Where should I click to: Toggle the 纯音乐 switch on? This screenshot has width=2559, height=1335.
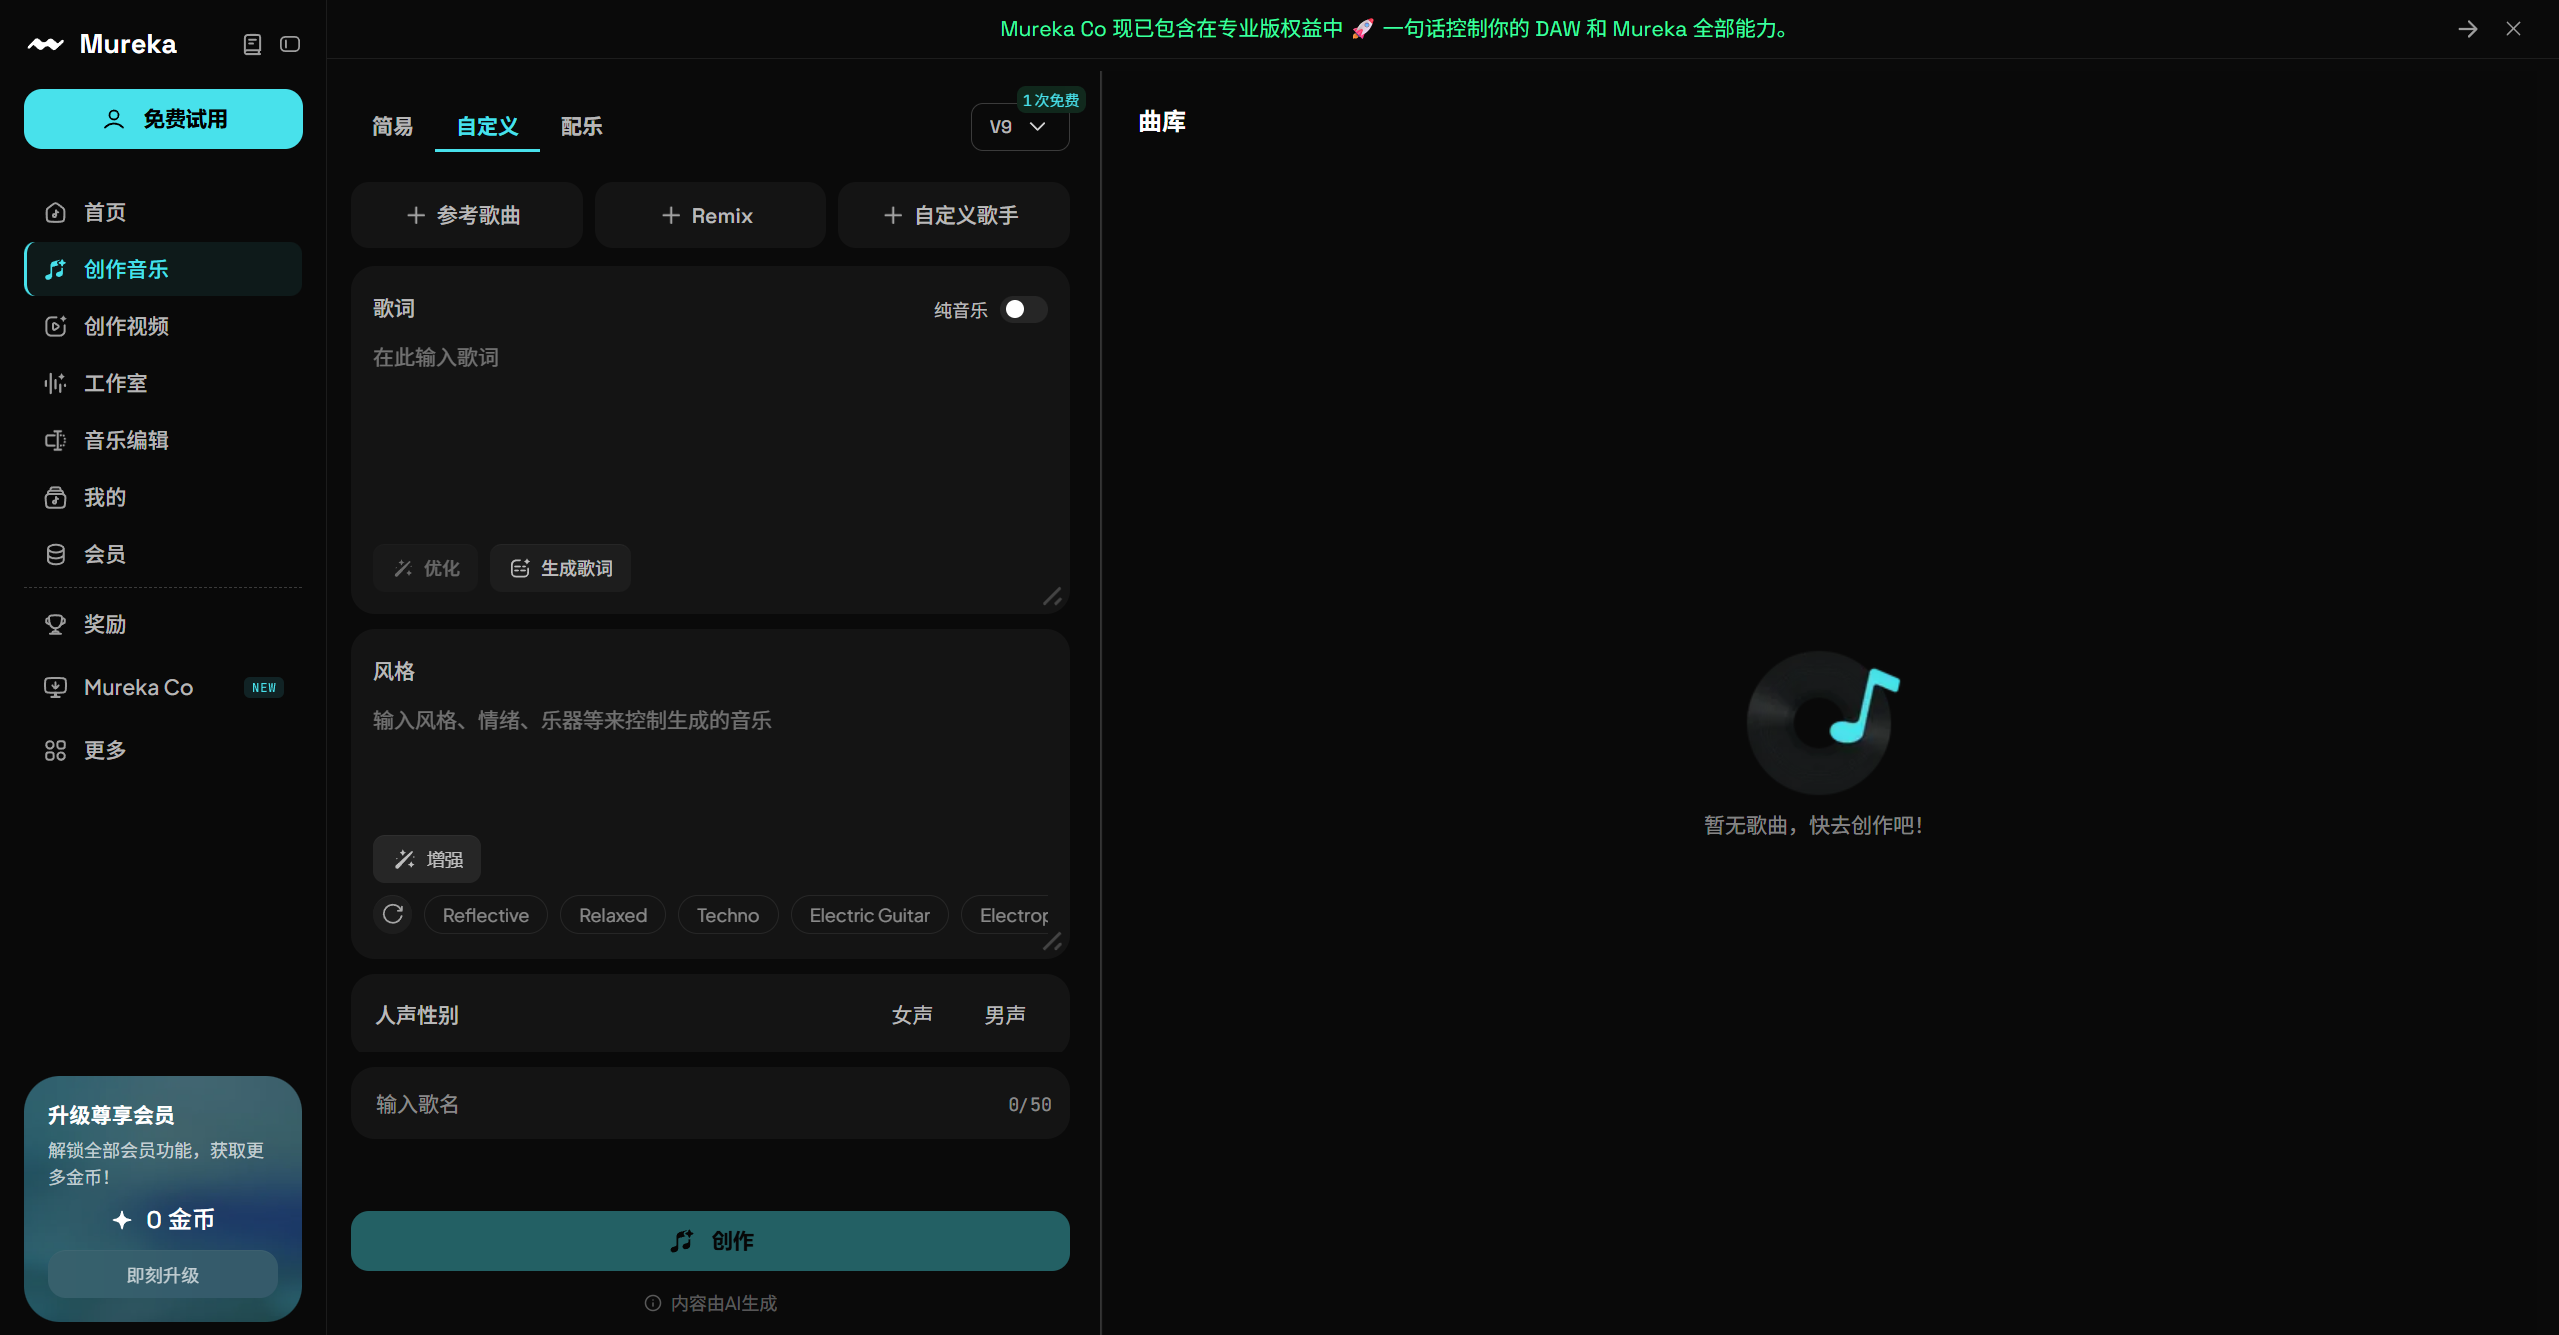point(1024,309)
